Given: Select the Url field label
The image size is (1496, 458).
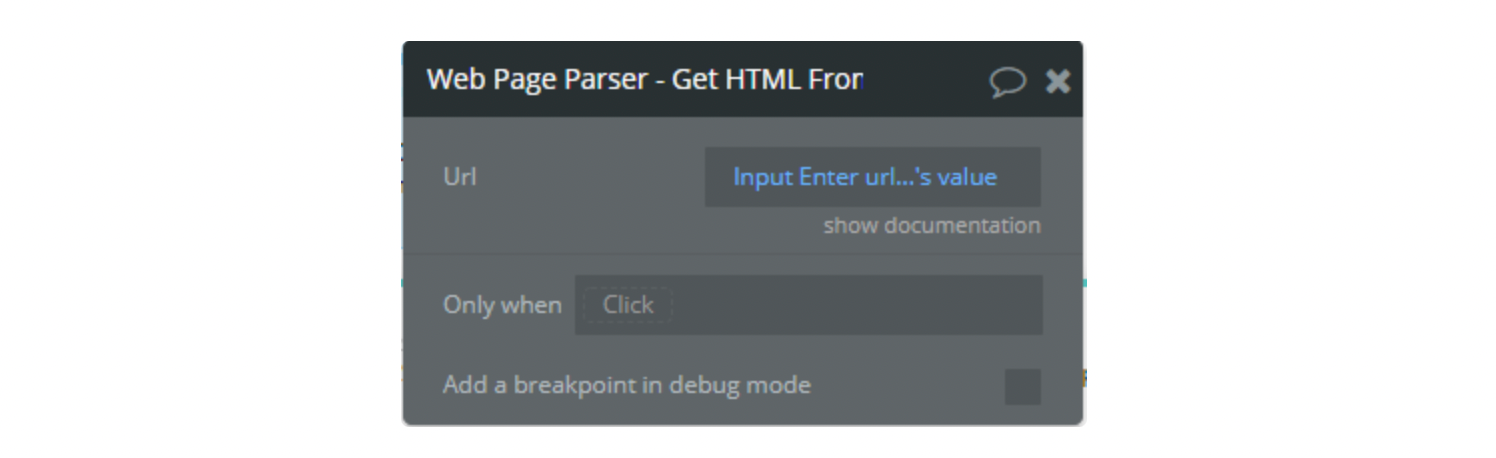Looking at the screenshot, I should 460,177.
